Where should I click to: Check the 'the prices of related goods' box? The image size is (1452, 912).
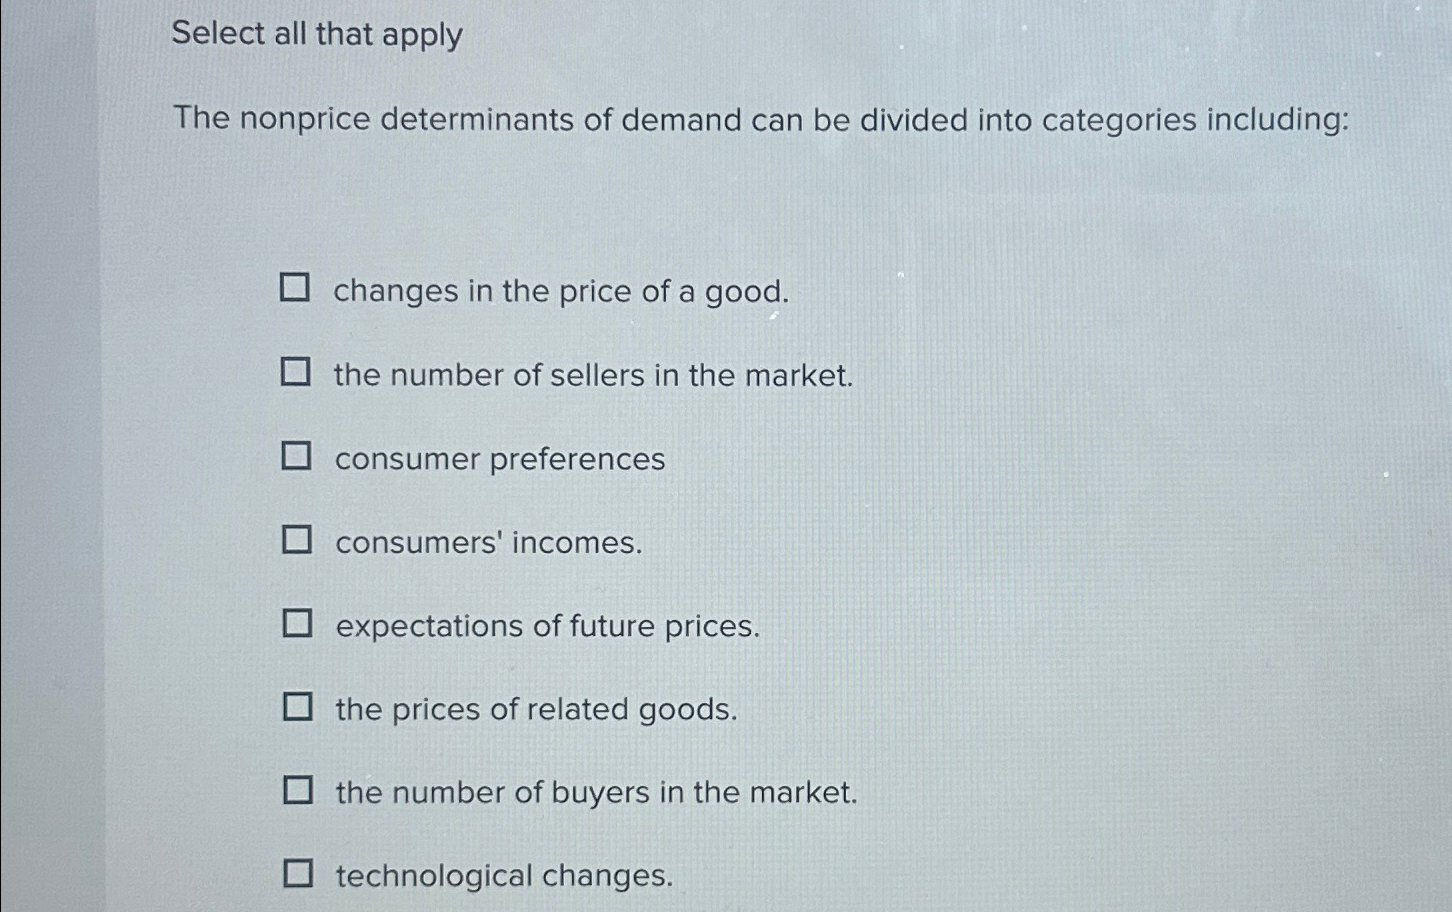pyautogui.click(x=296, y=708)
